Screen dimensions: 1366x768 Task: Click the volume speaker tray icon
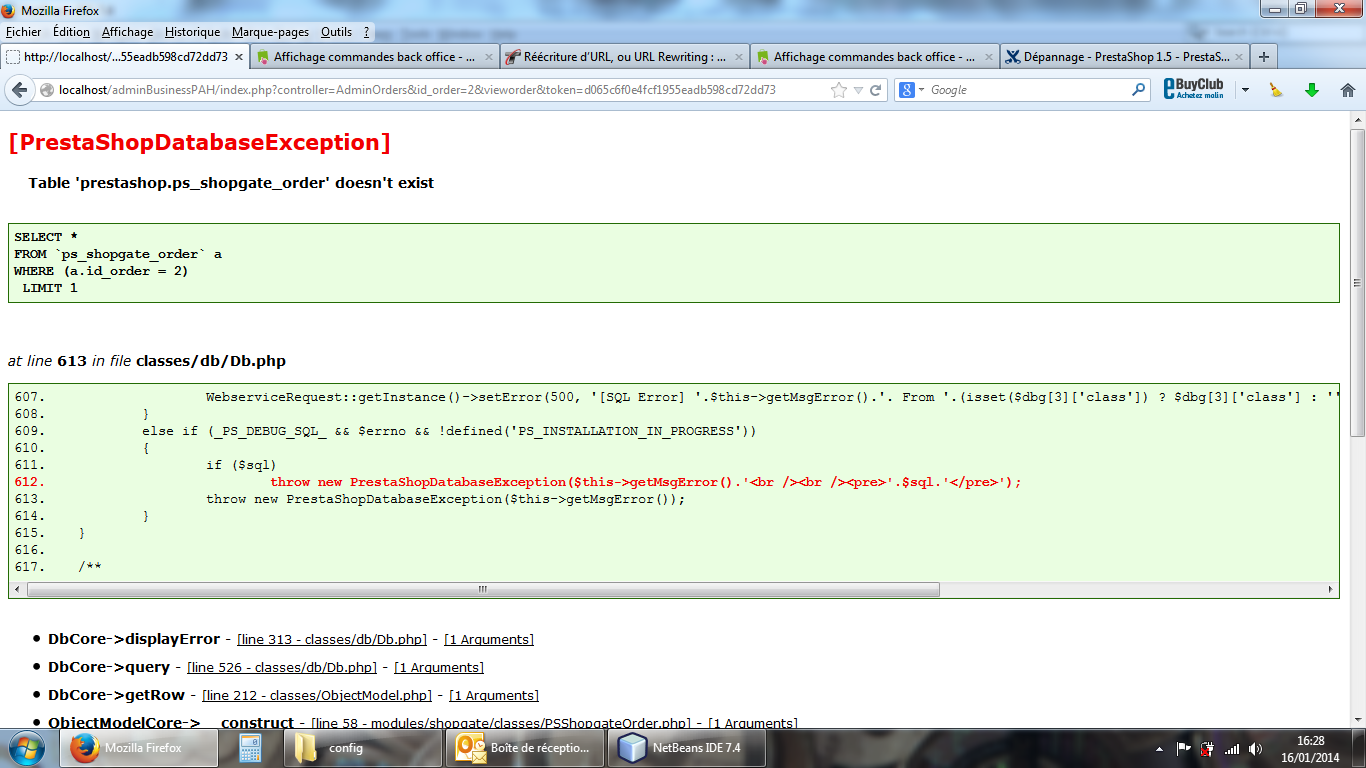[1255, 748]
